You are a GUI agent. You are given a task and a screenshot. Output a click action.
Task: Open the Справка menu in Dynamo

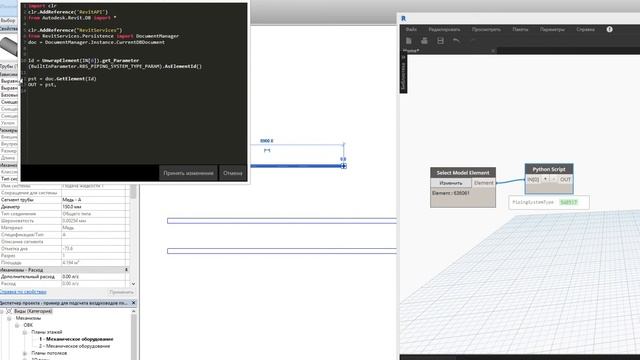coord(585,29)
